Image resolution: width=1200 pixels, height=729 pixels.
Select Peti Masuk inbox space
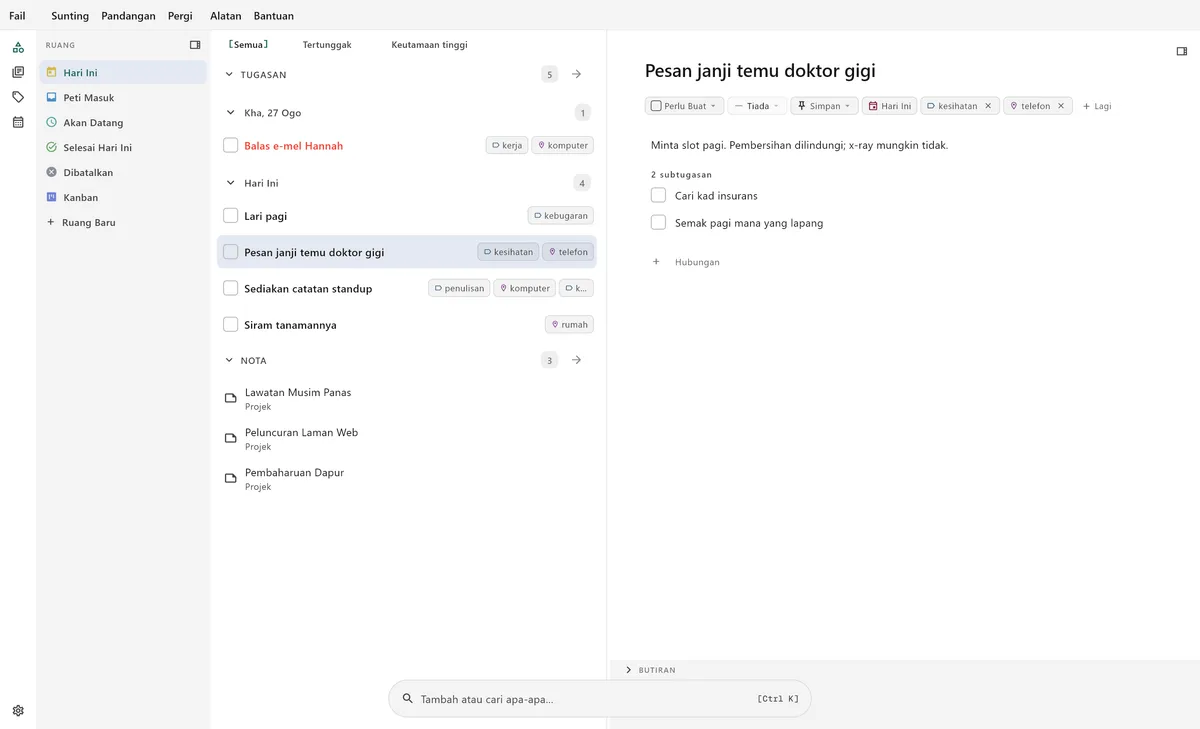(123, 98)
